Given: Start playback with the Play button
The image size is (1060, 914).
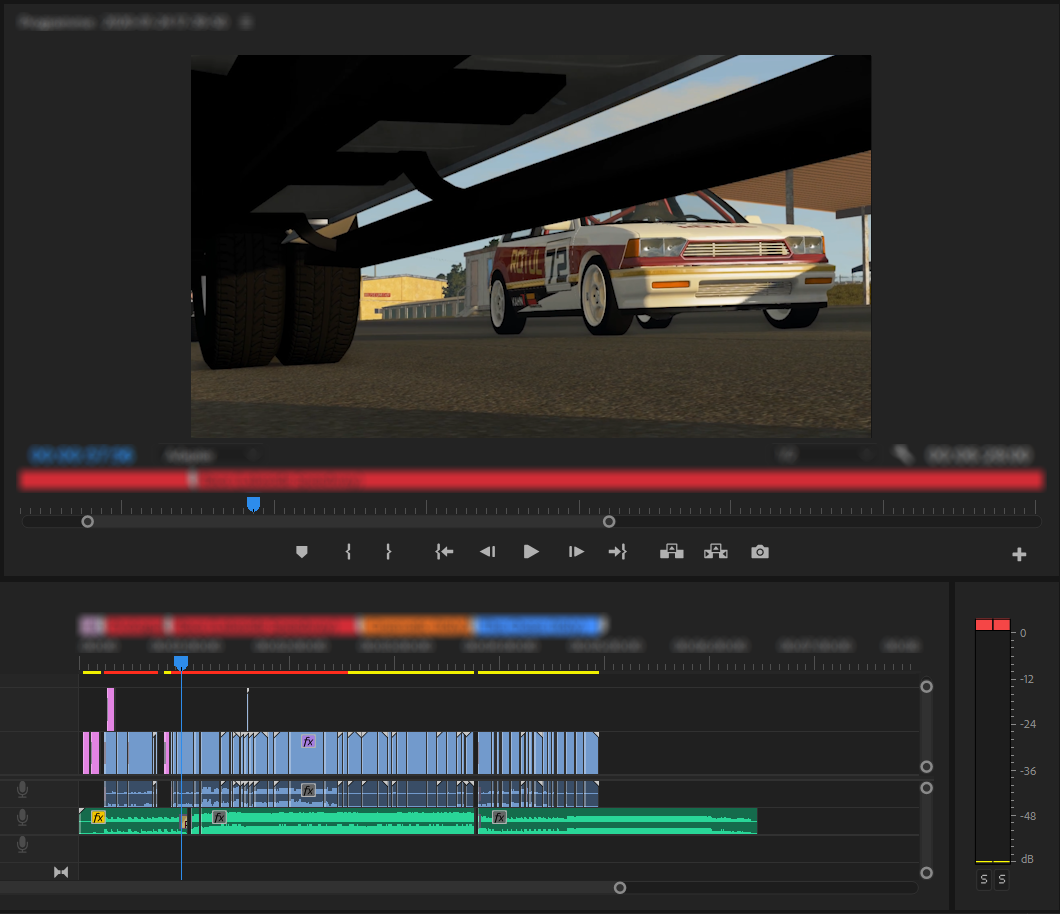Looking at the screenshot, I should (531, 552).
